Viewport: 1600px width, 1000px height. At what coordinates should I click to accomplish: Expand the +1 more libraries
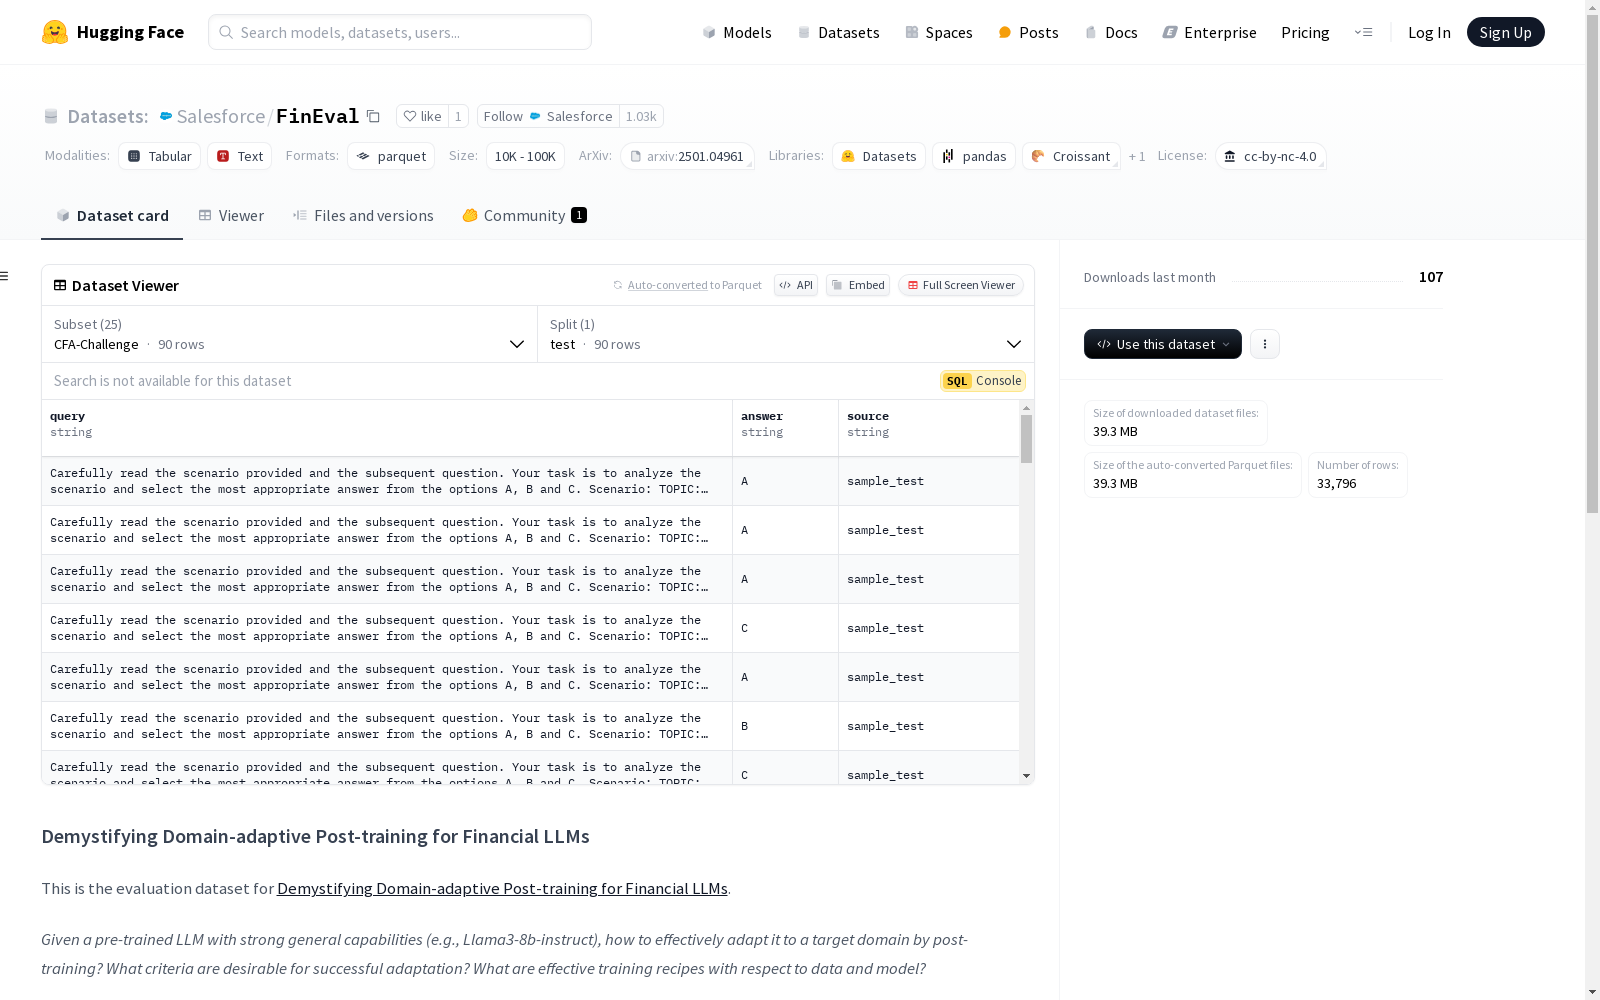click(1137, 156)
